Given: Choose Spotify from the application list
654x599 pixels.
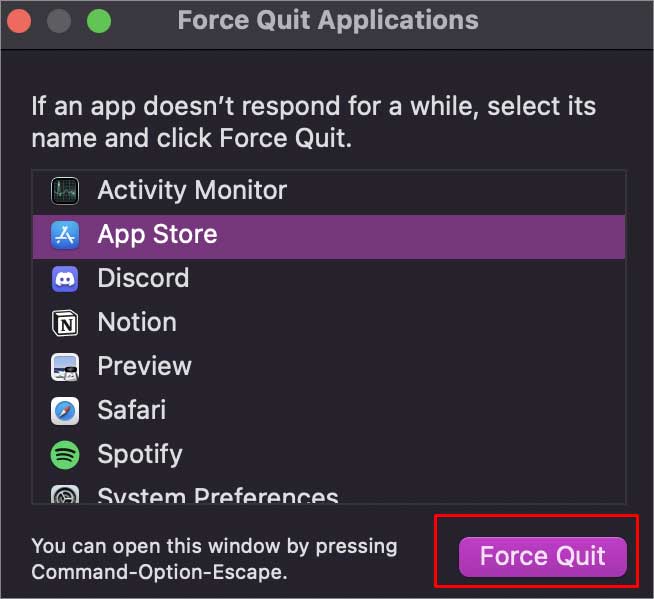Looking at the screenshot, I should [329, 454].
